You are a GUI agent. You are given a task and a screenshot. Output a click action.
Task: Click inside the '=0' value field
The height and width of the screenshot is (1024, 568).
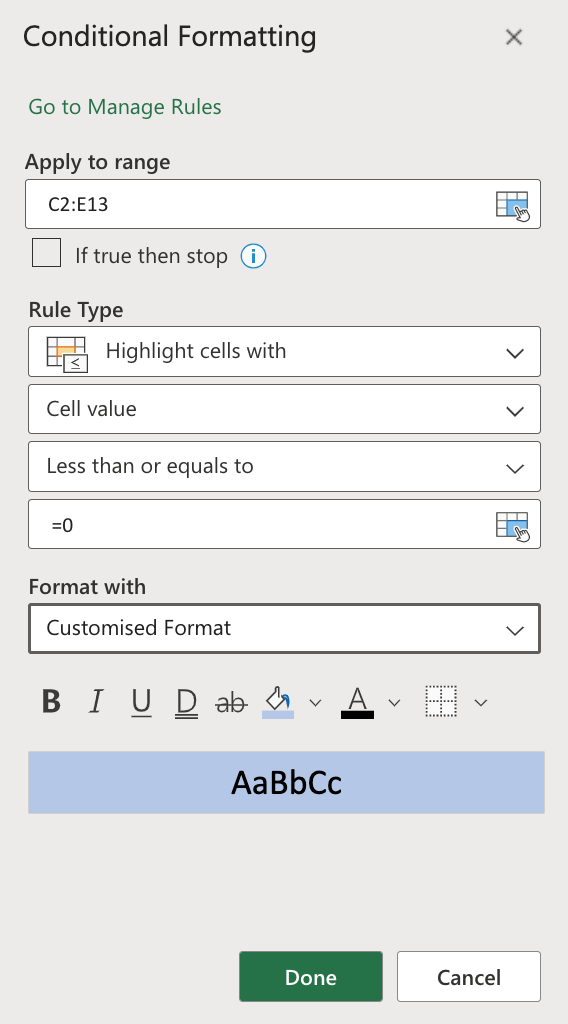click(x=261, y=524)
